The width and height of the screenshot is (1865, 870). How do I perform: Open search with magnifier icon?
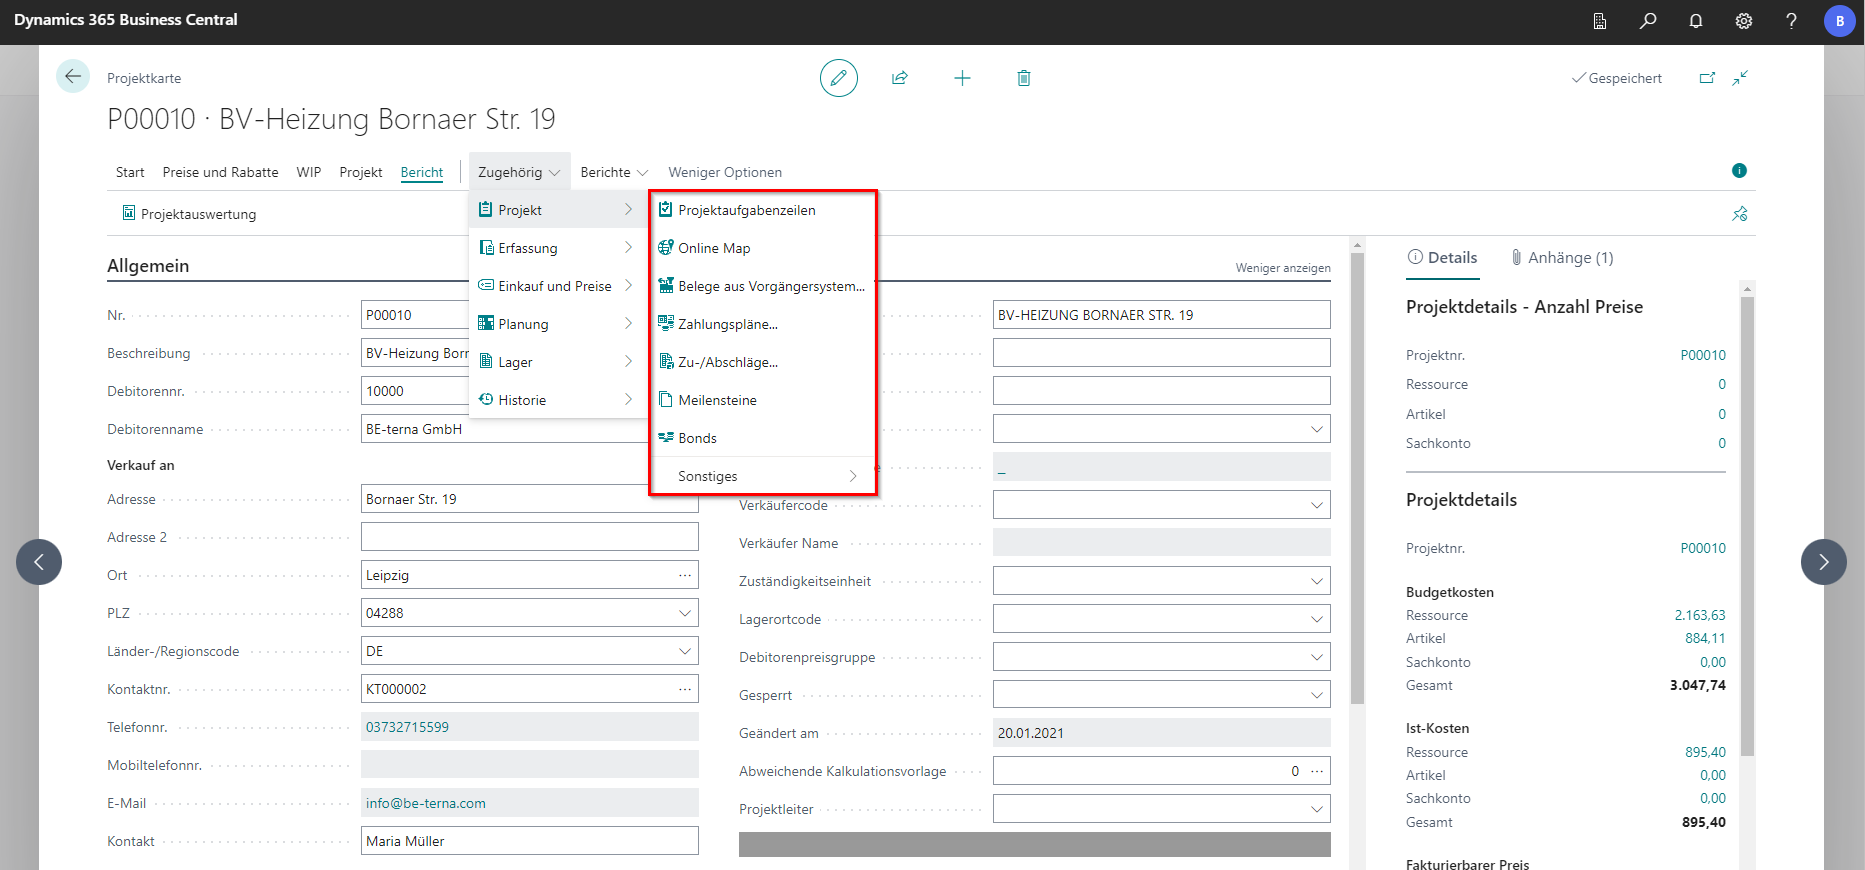tap(1648, 21)
